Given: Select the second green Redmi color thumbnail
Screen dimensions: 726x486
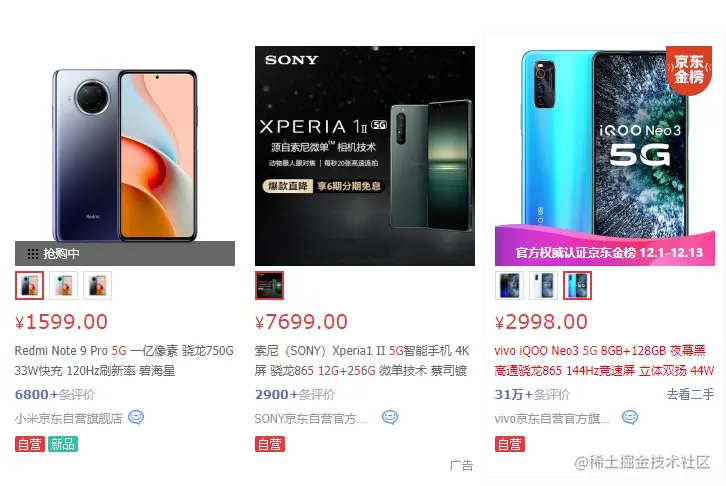Looking at the screenshot, I should 63,285.
